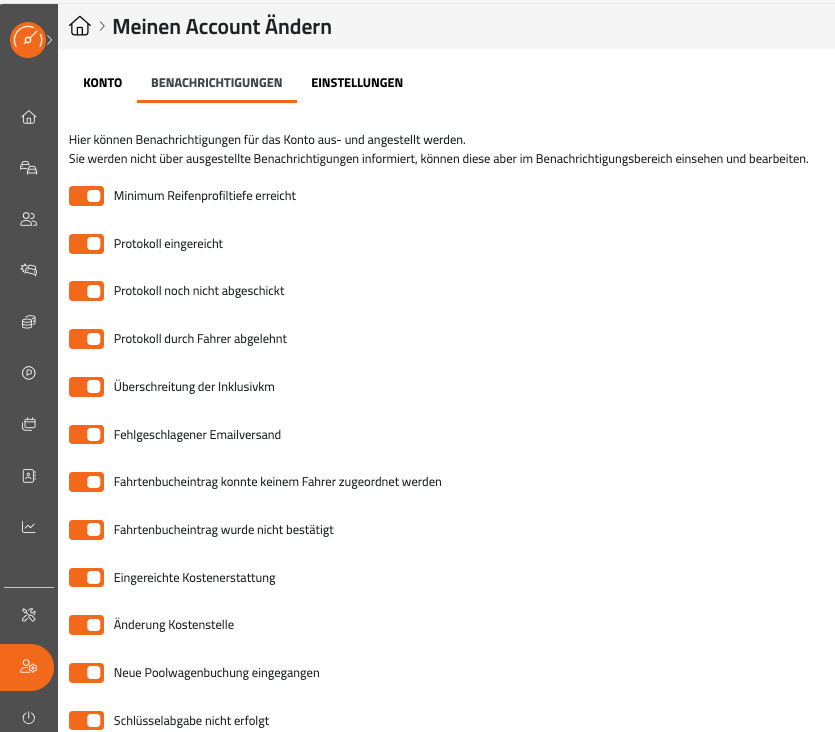
Task: Switch to the Einstellungen tab
Action: (x=357, y=83)
